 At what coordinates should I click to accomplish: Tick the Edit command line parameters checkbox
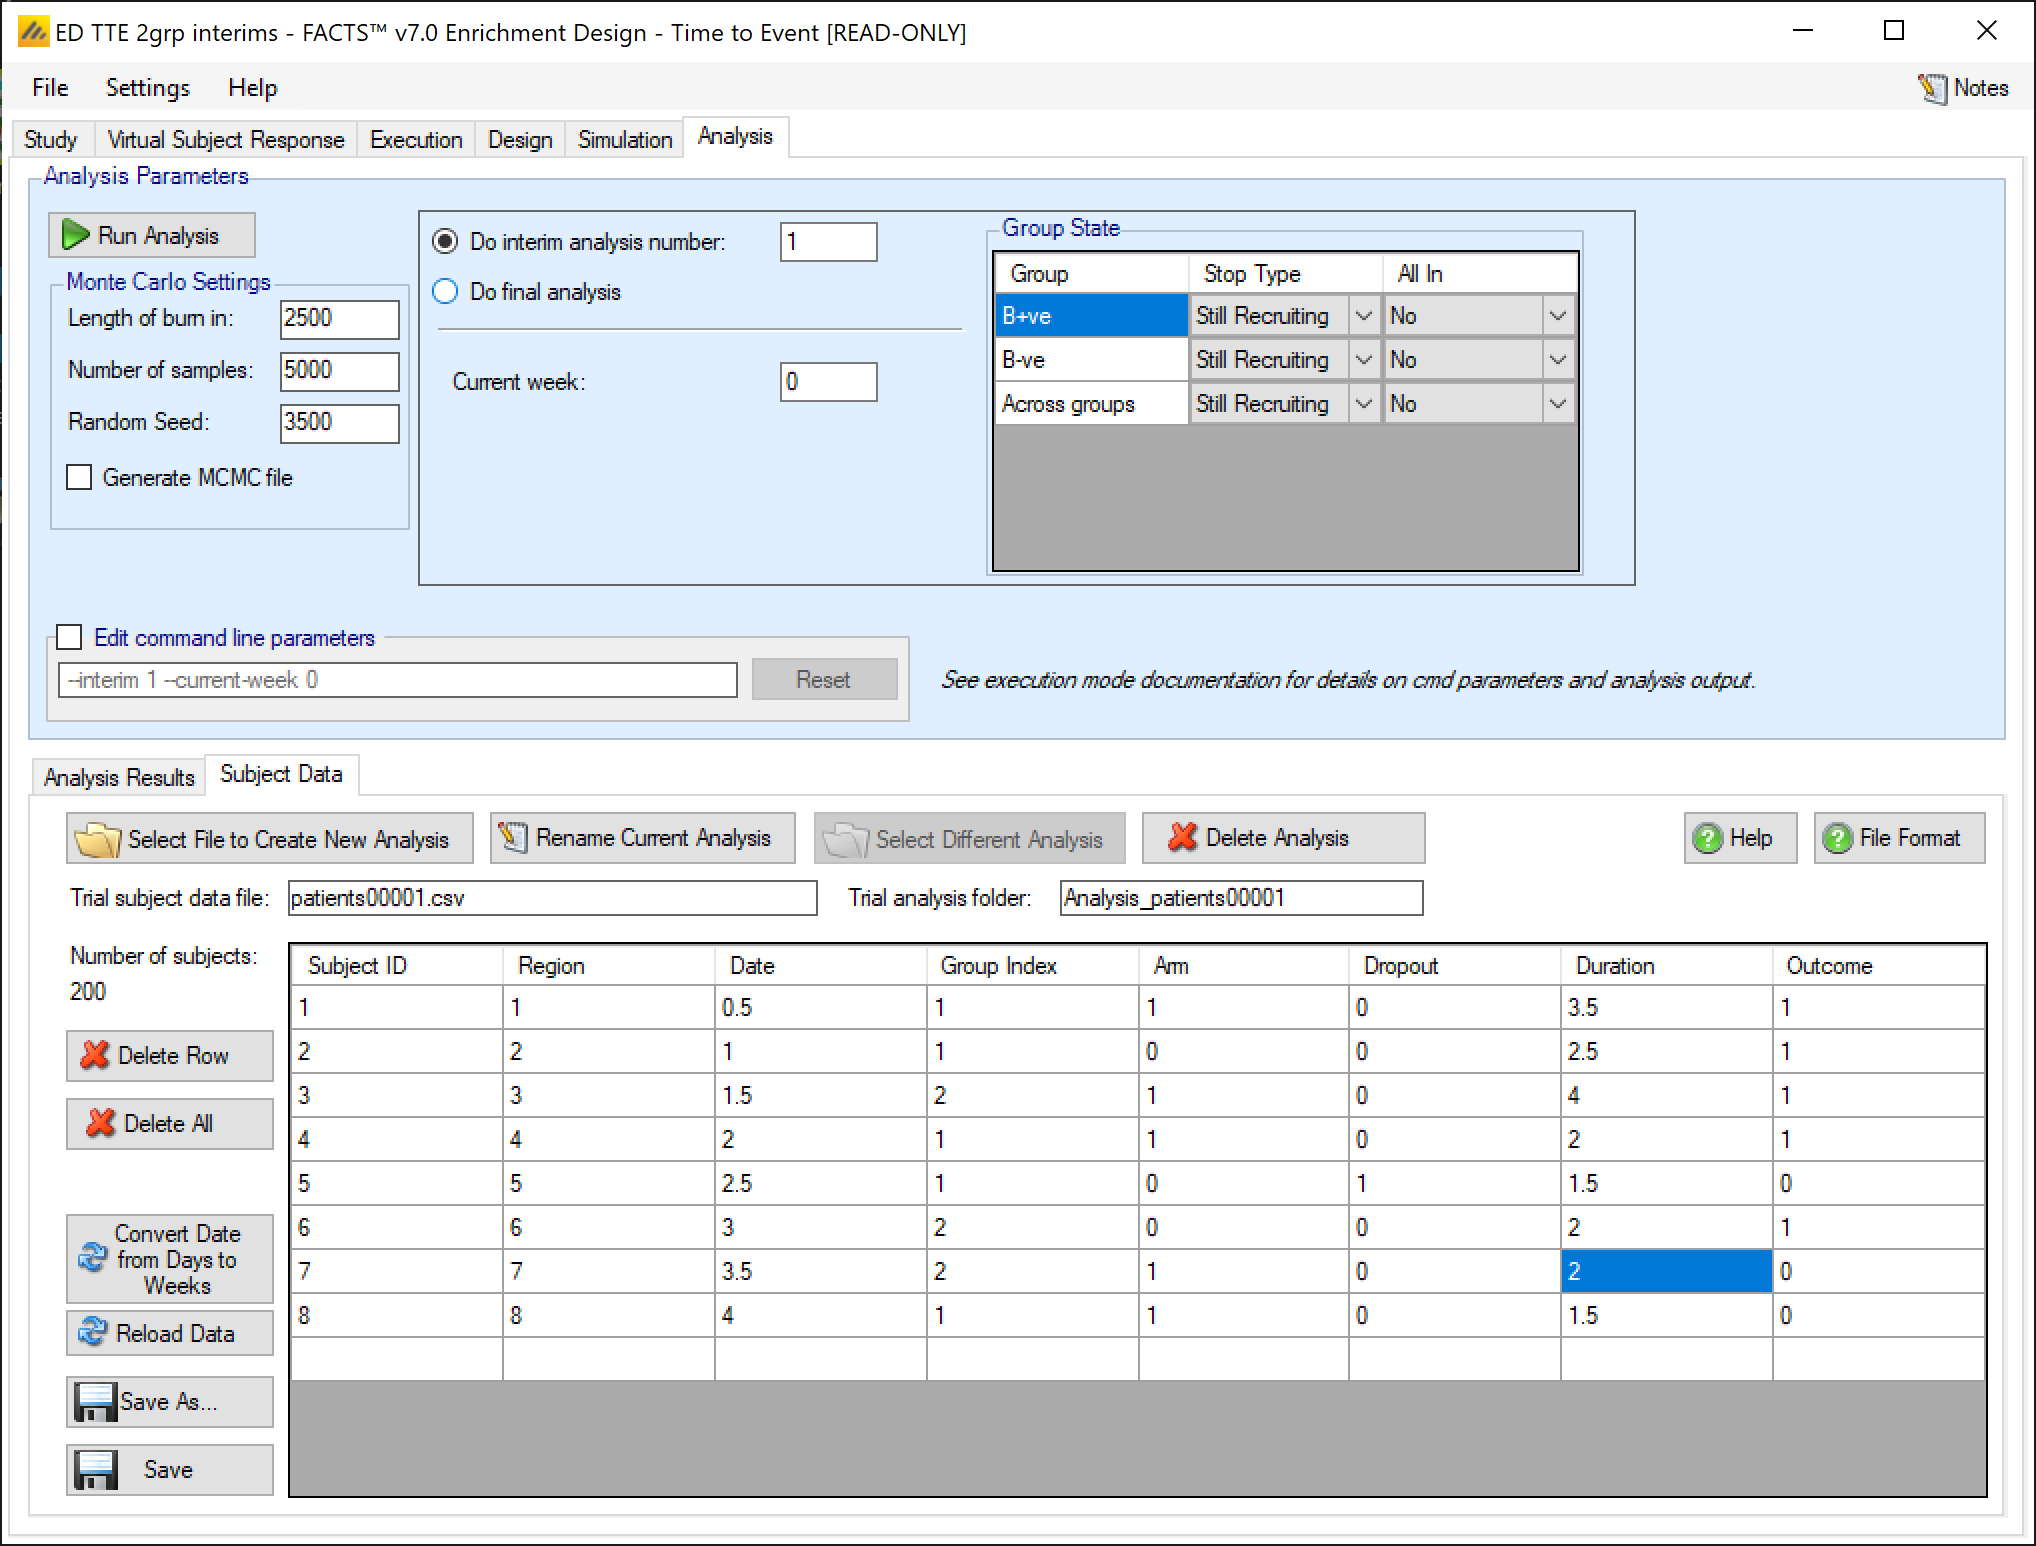coord(69,637)
